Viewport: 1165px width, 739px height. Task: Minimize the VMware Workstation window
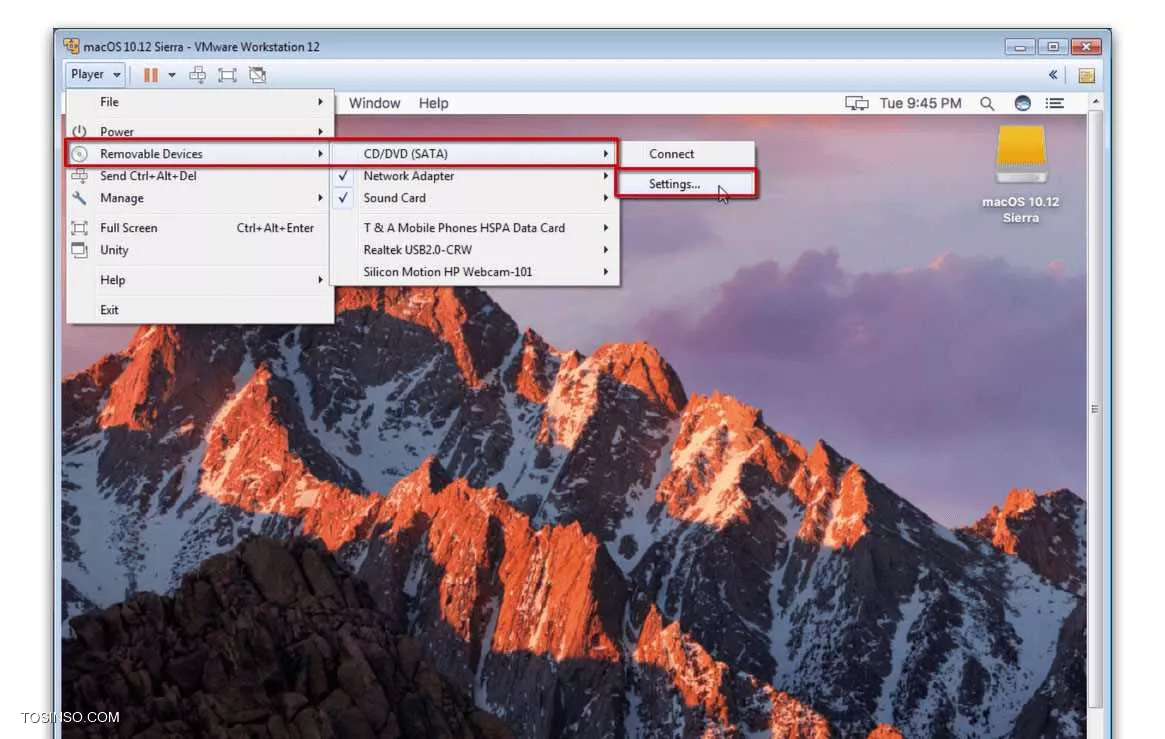1020,47
